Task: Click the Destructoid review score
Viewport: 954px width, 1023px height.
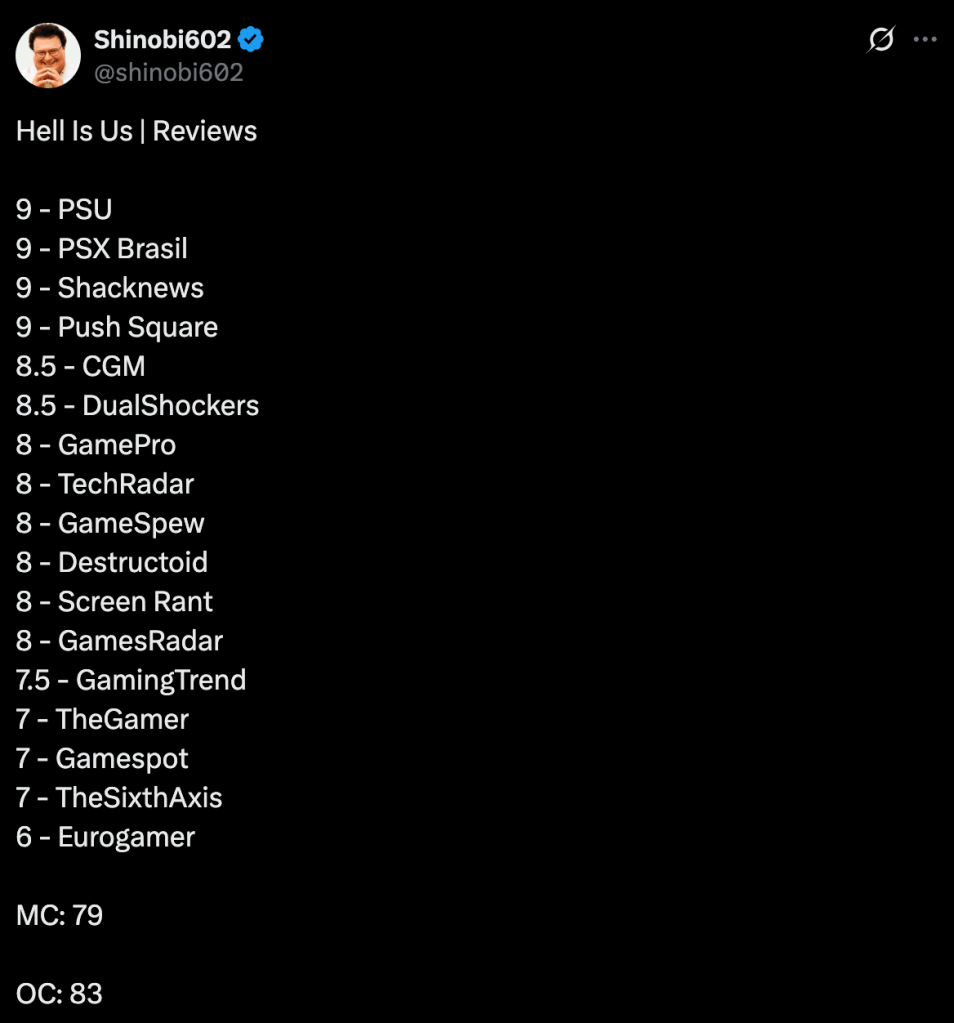Action: coord(112,562)
